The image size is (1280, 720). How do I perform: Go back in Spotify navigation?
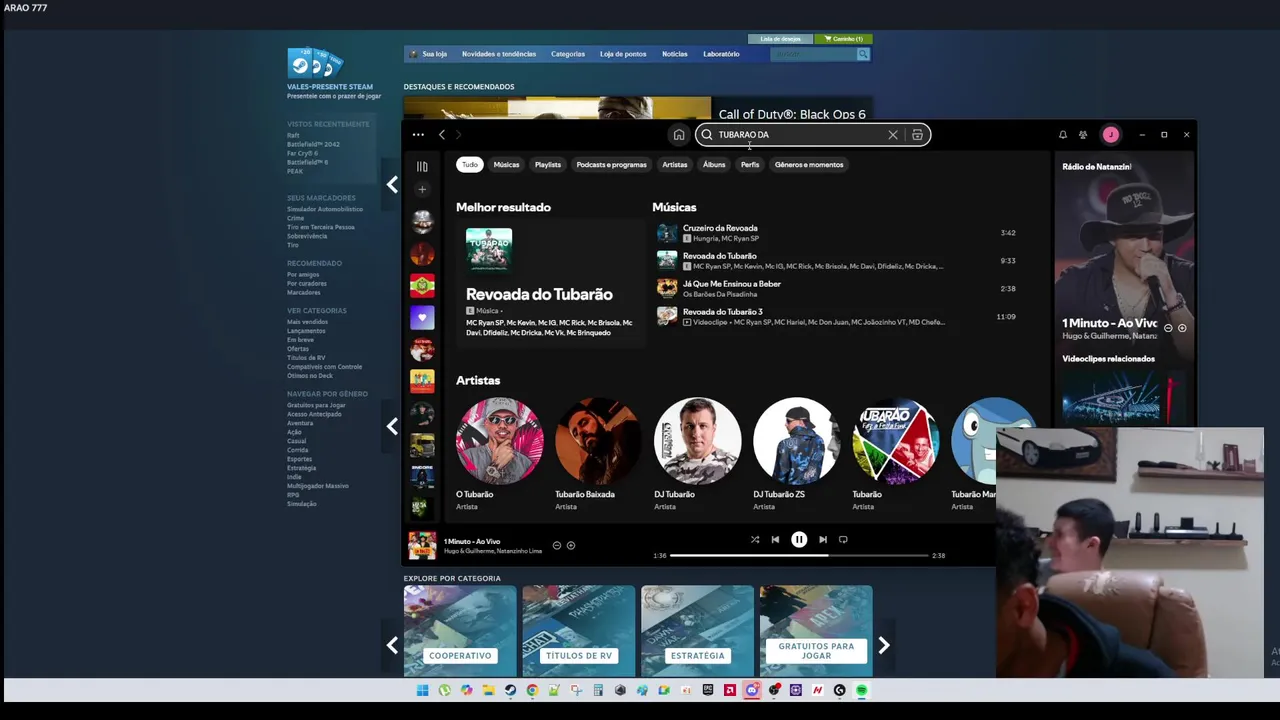442,135
